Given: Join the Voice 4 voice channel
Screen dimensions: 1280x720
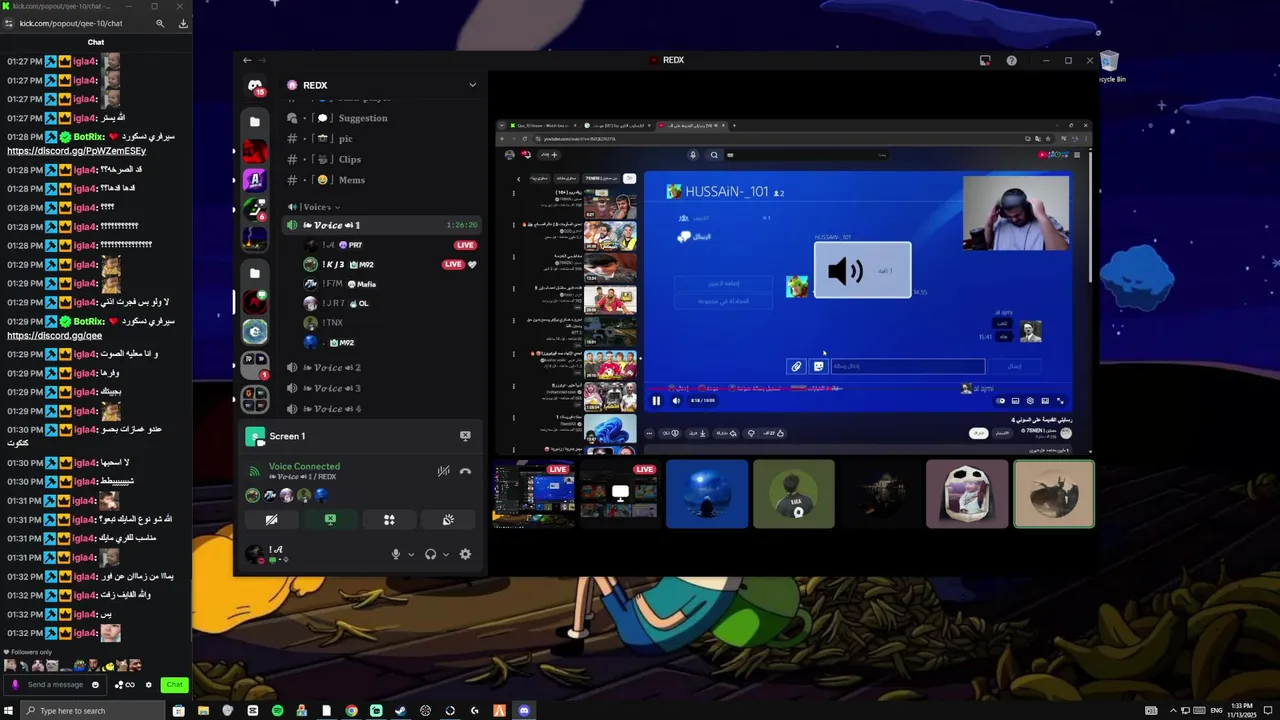Looking at the screenshot, I should click(382, 409).
